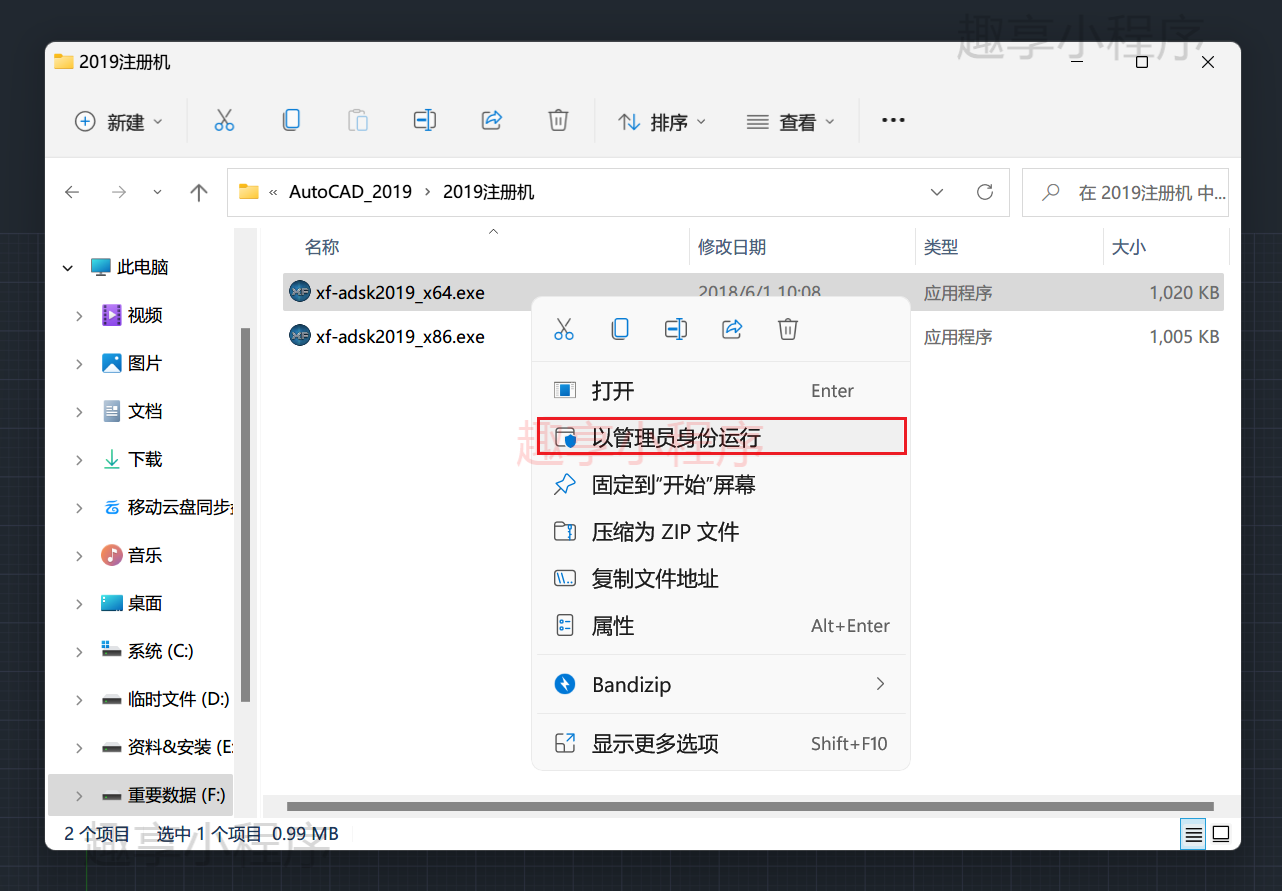1282x891 pixels.
Task: Click the Cut icon in the context menu
Action: pyautogui.click(x=564, y=329)
